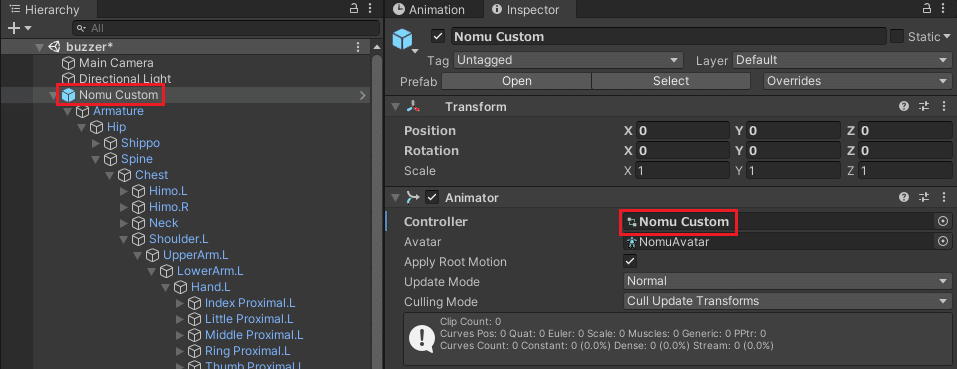Toggle the Nomu Custom active checkbox

438,36
